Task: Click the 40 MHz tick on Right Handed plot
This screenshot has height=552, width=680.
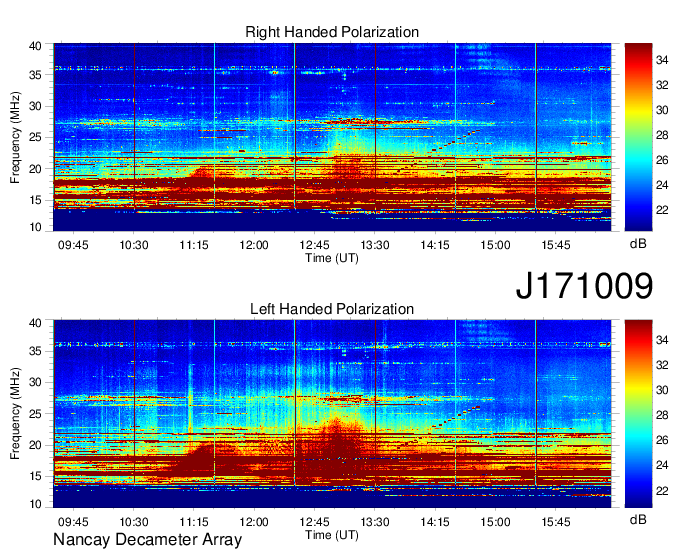Action: click(x=36, y=46)
